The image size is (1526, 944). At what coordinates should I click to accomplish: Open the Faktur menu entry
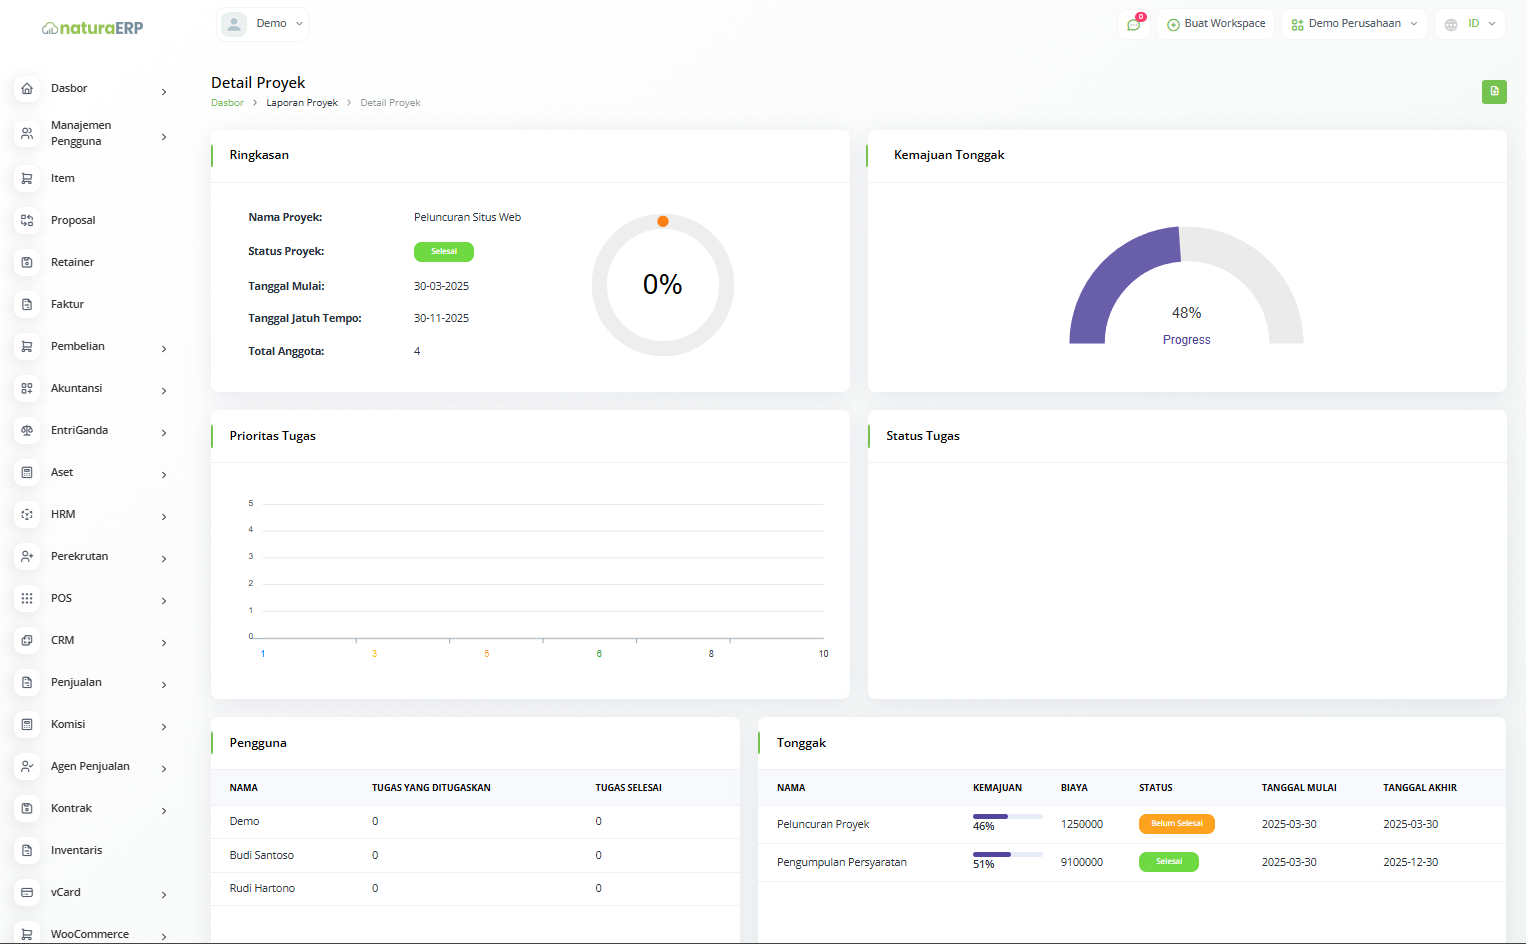coord(67,305)
